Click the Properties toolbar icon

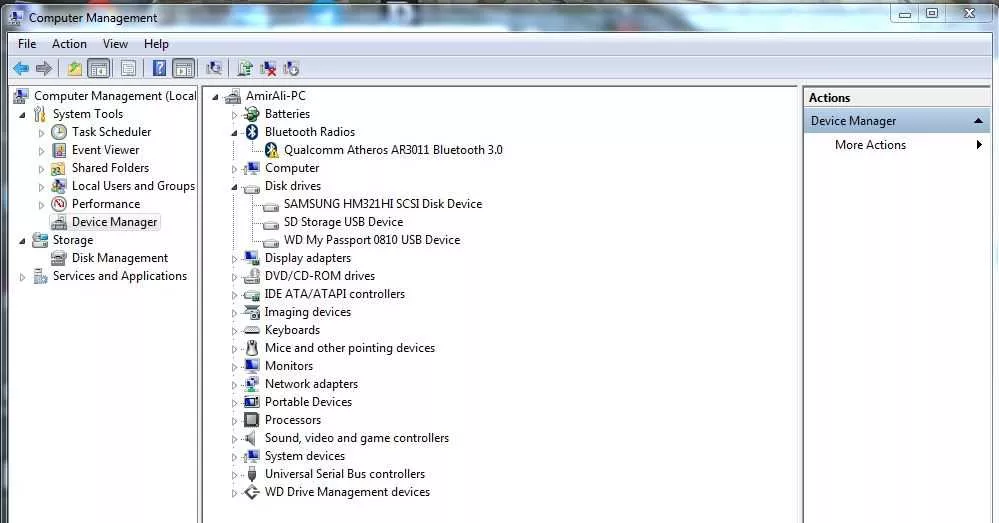tap(128, 68)
